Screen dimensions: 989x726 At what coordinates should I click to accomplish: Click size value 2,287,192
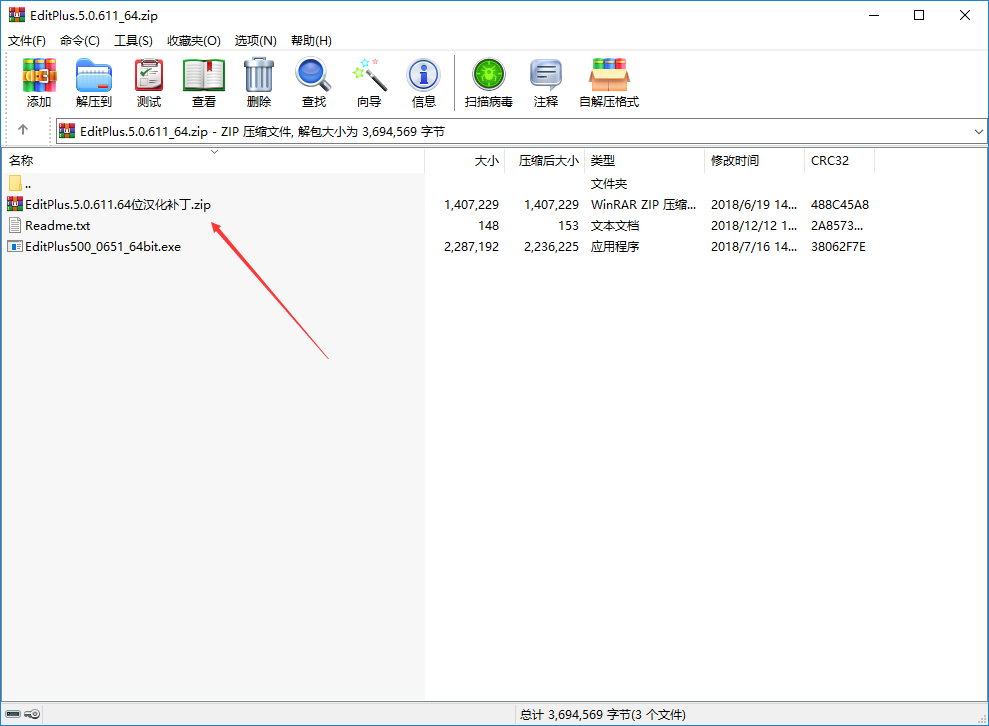click(471, 247)
